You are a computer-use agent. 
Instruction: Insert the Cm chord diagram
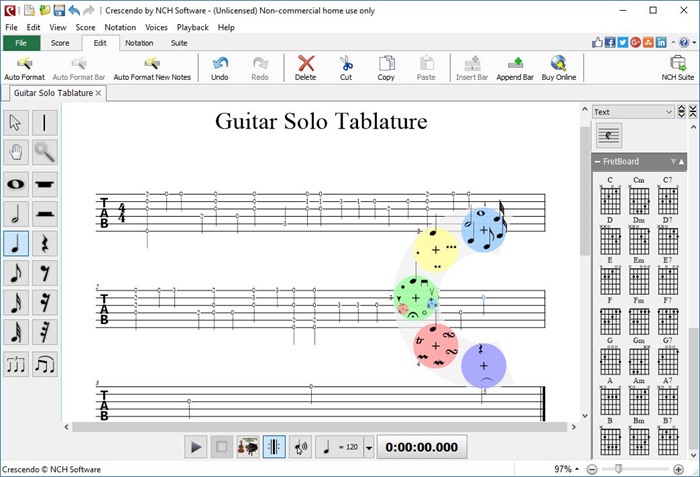[x=638, y=199]
